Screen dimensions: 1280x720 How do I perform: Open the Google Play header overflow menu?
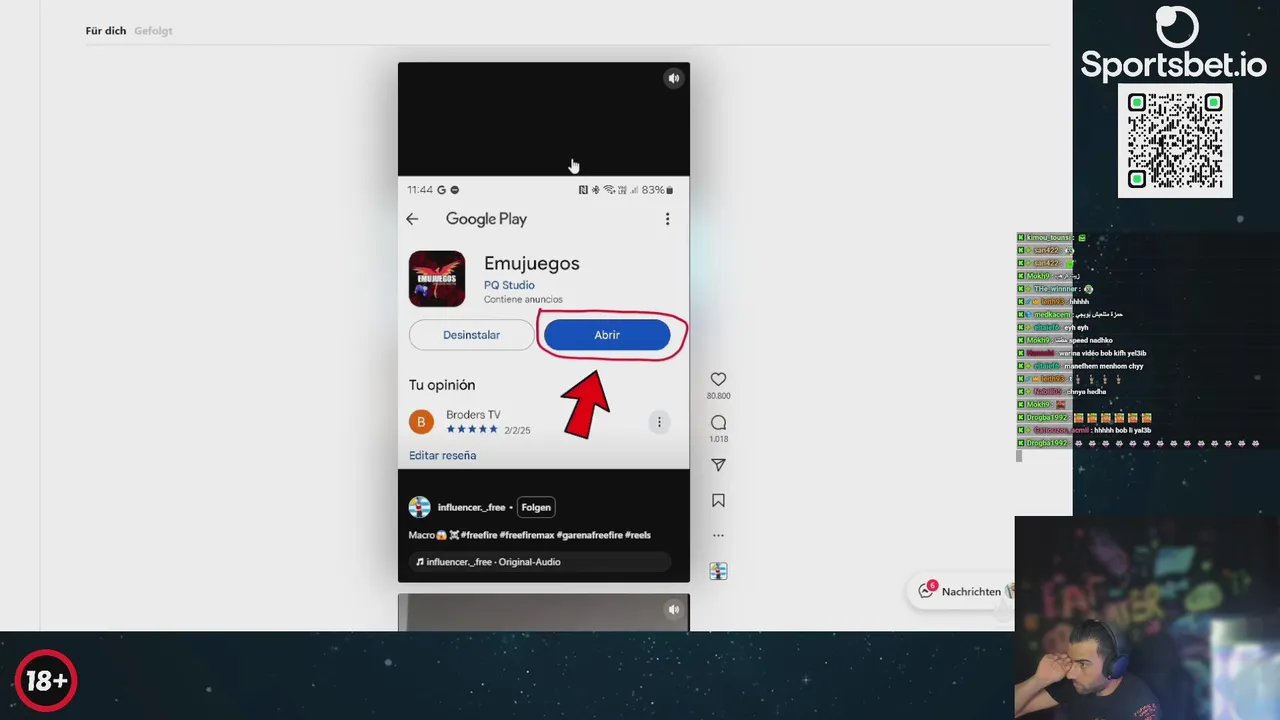(x=668, y=219)
